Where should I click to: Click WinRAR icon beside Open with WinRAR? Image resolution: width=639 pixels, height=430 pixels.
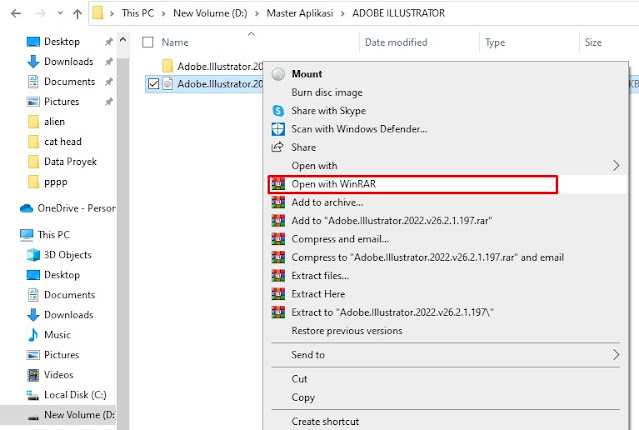pyautogui.click(x=278, y=184)
